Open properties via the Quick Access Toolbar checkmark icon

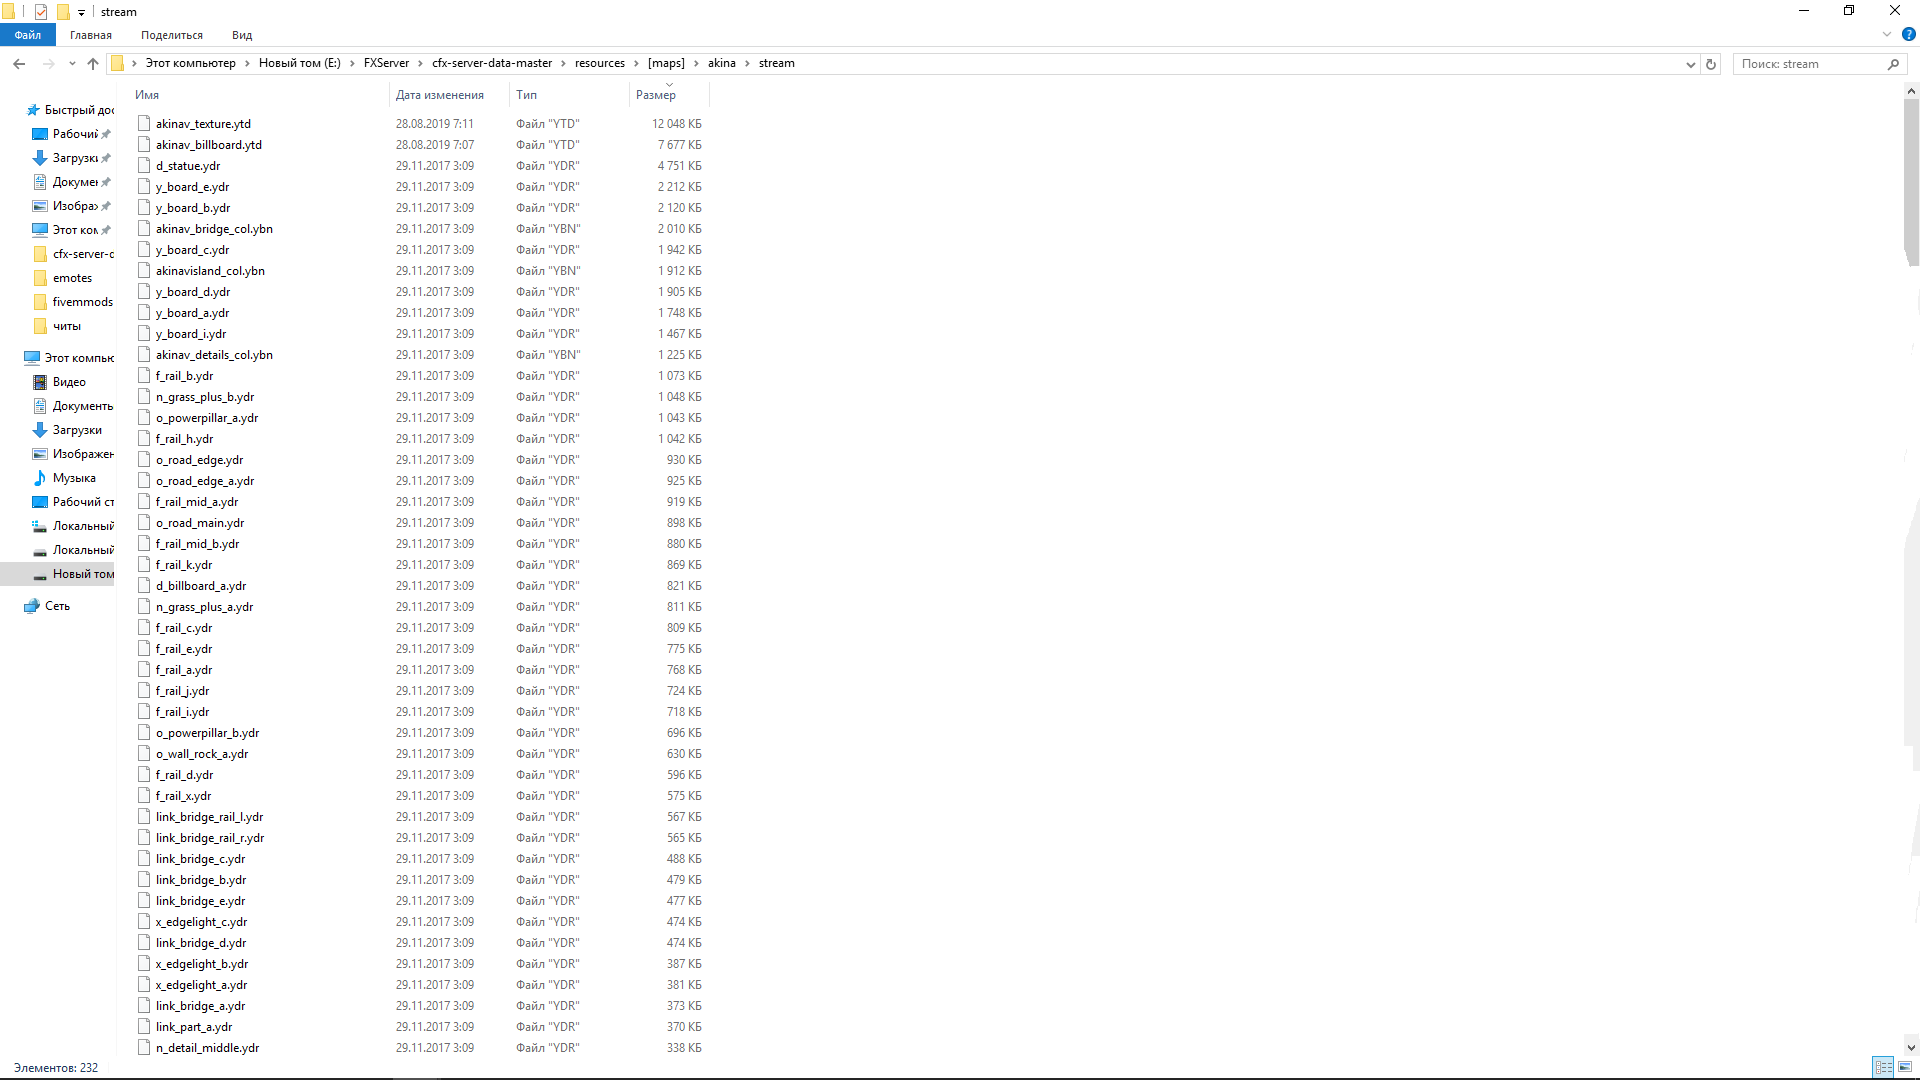(40, 11)
